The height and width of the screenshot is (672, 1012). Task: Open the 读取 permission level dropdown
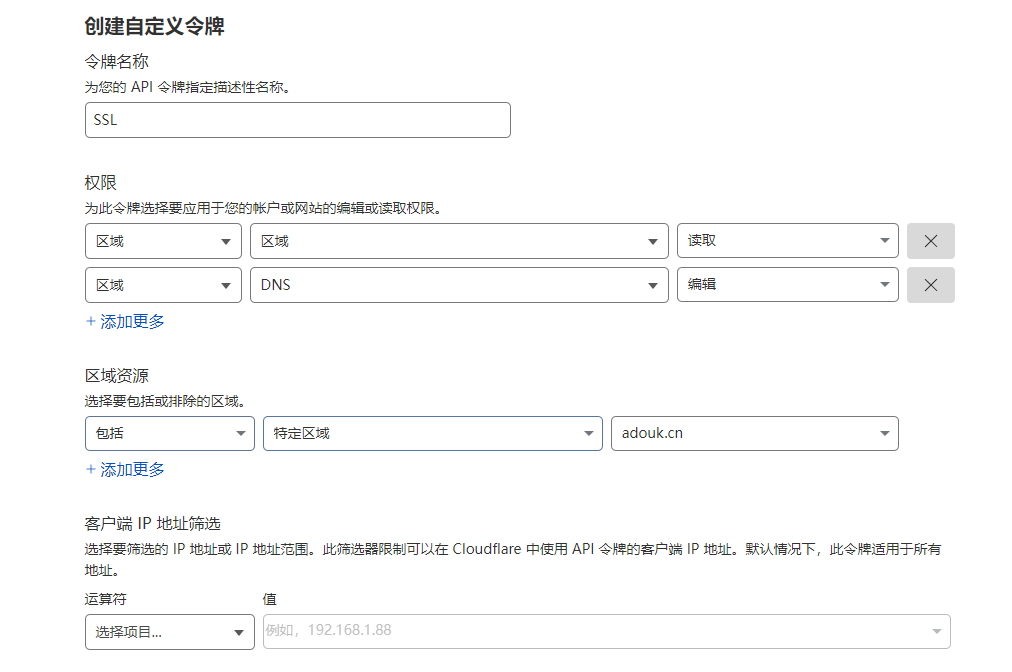pos(787,241)
